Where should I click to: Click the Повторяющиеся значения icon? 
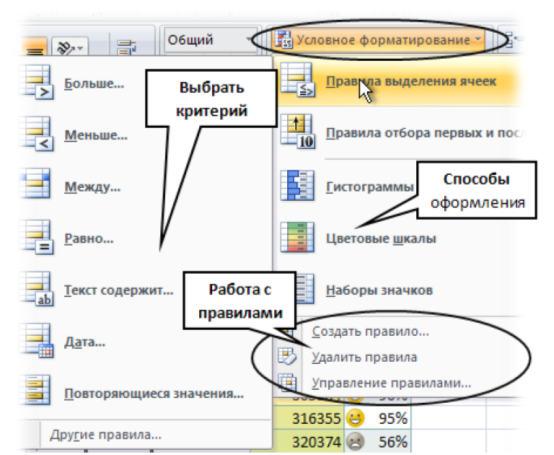[35, 390]
